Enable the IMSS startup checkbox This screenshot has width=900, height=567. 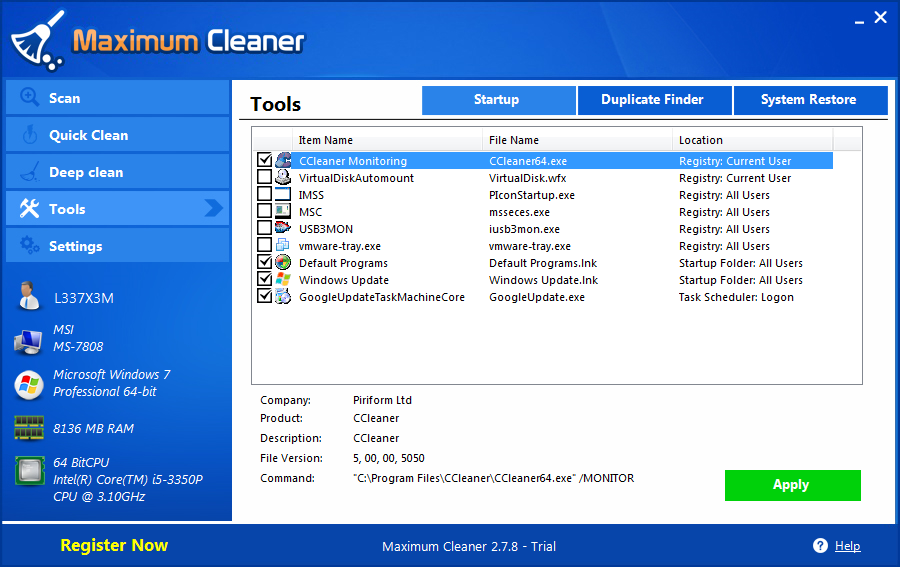(265, 193)
